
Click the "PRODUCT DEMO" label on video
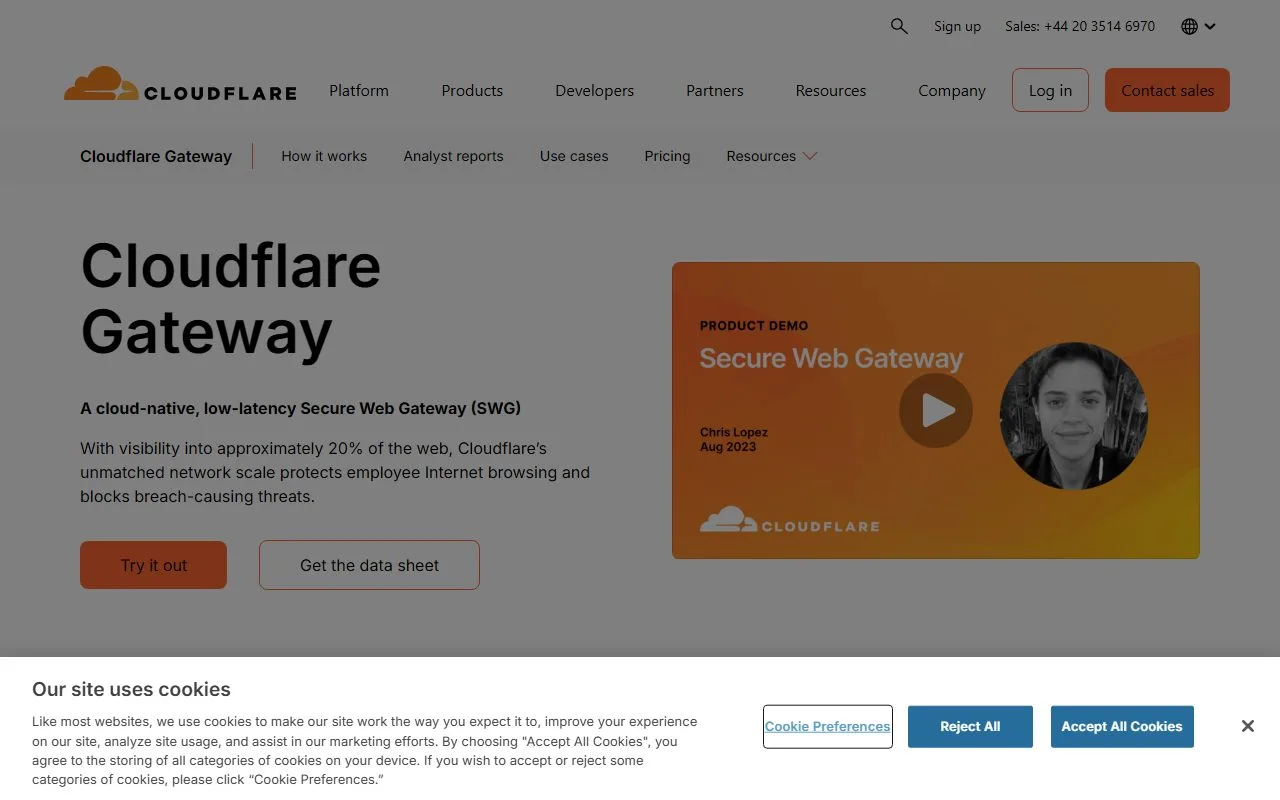pyautogui.click(x=754, y=325)
